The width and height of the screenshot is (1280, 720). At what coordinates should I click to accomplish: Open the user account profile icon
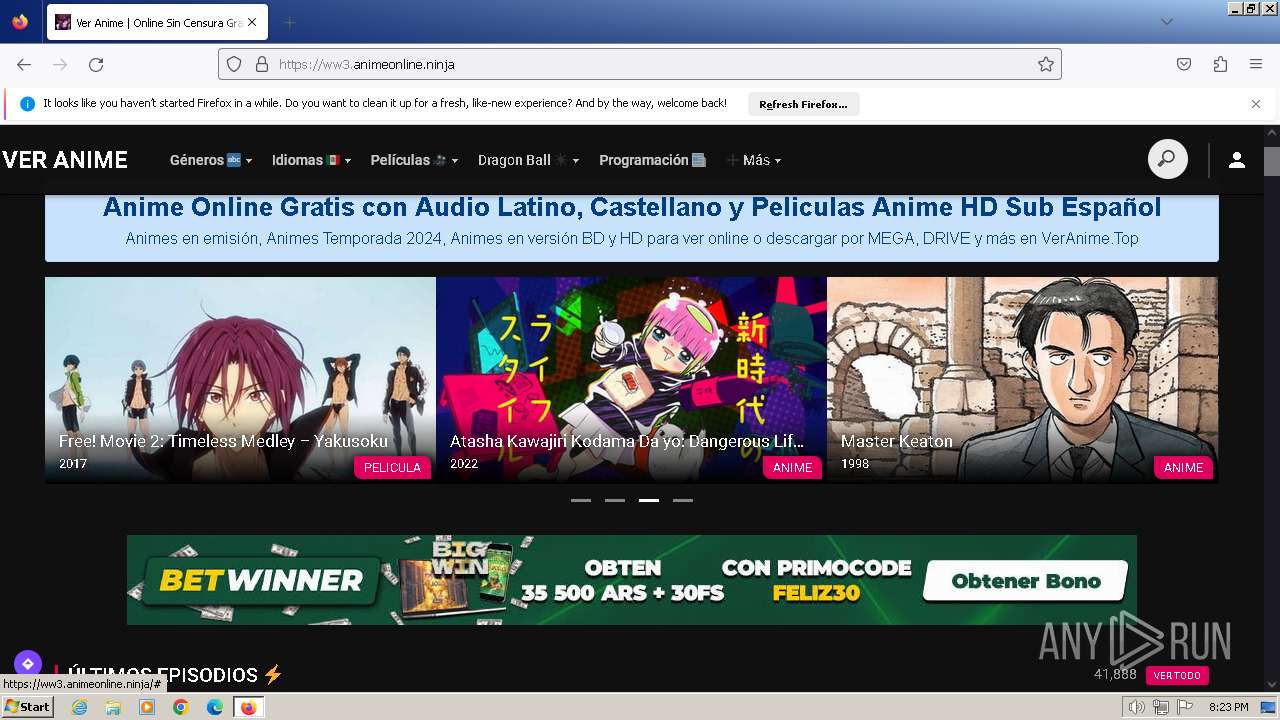pos(1237,160)
